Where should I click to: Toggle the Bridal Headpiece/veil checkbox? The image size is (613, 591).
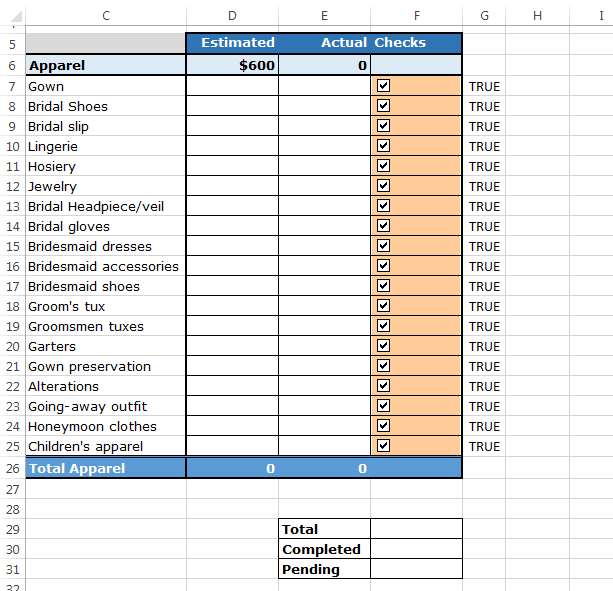point(383,206)
